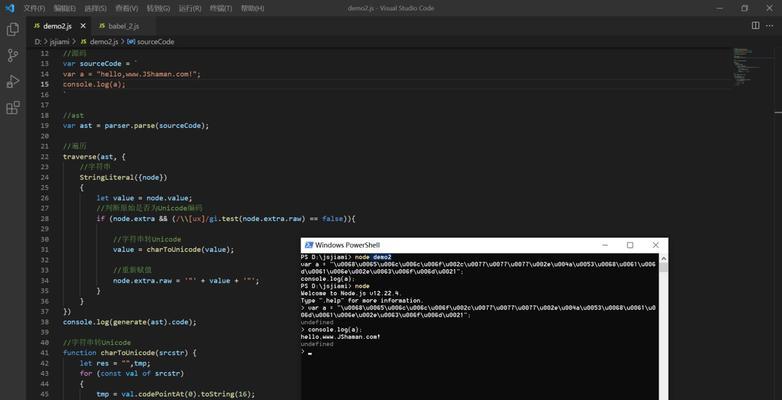The height and width of the screenshot is (400, 782).
Task: Click the "hello,www.JShaman.com!" output in PowerShell
Action: (341, 337)
